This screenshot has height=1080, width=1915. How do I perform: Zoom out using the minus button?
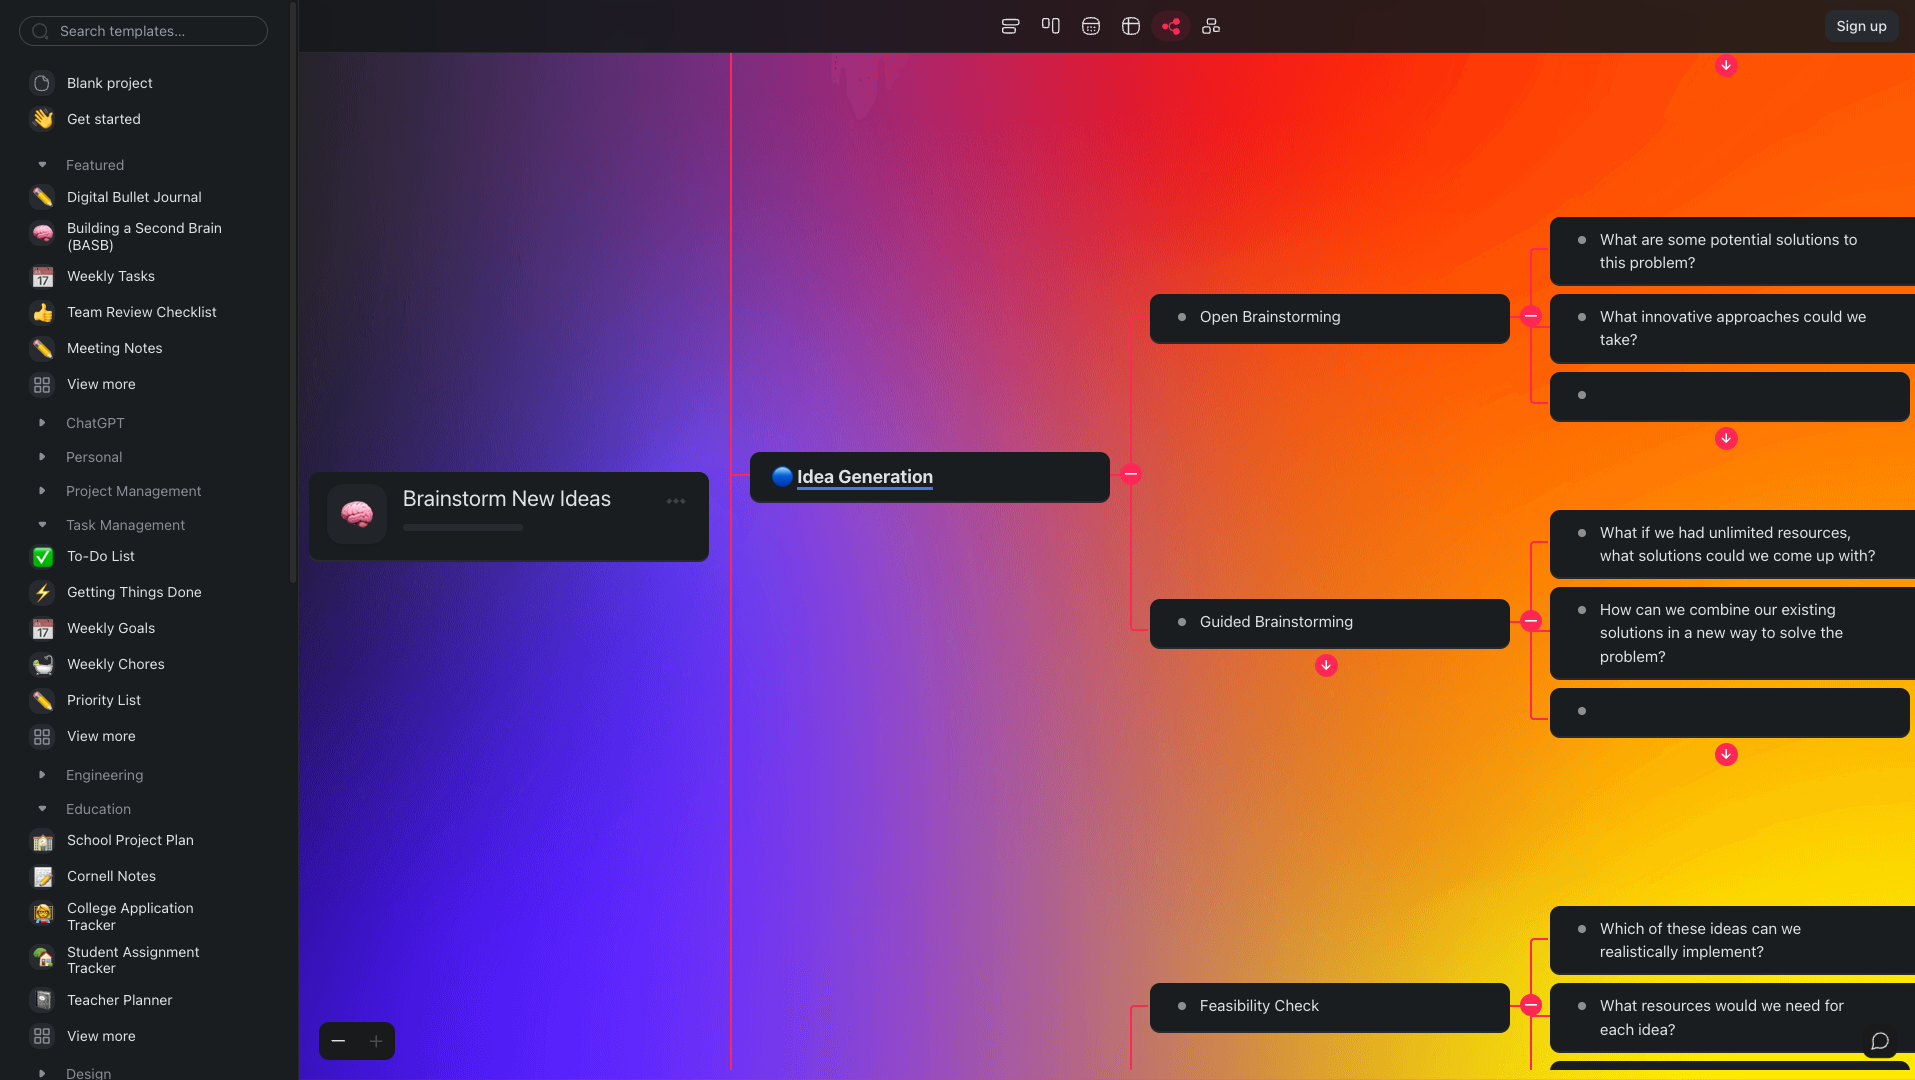pos(338,1041)
